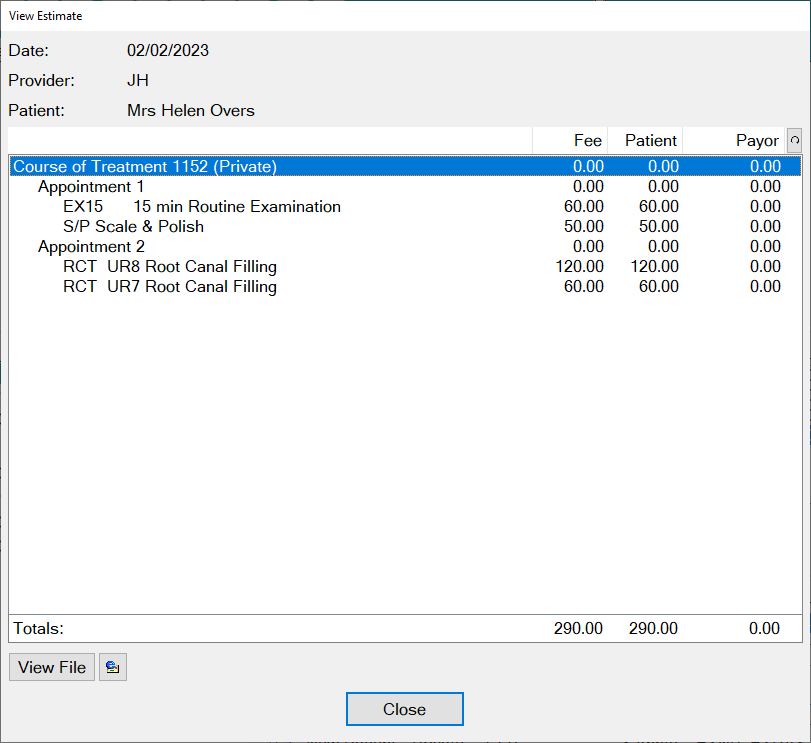Screen dimensions: 811x743
Task: Click the estimate date 02/02/2023
Action: coord(167,50)
